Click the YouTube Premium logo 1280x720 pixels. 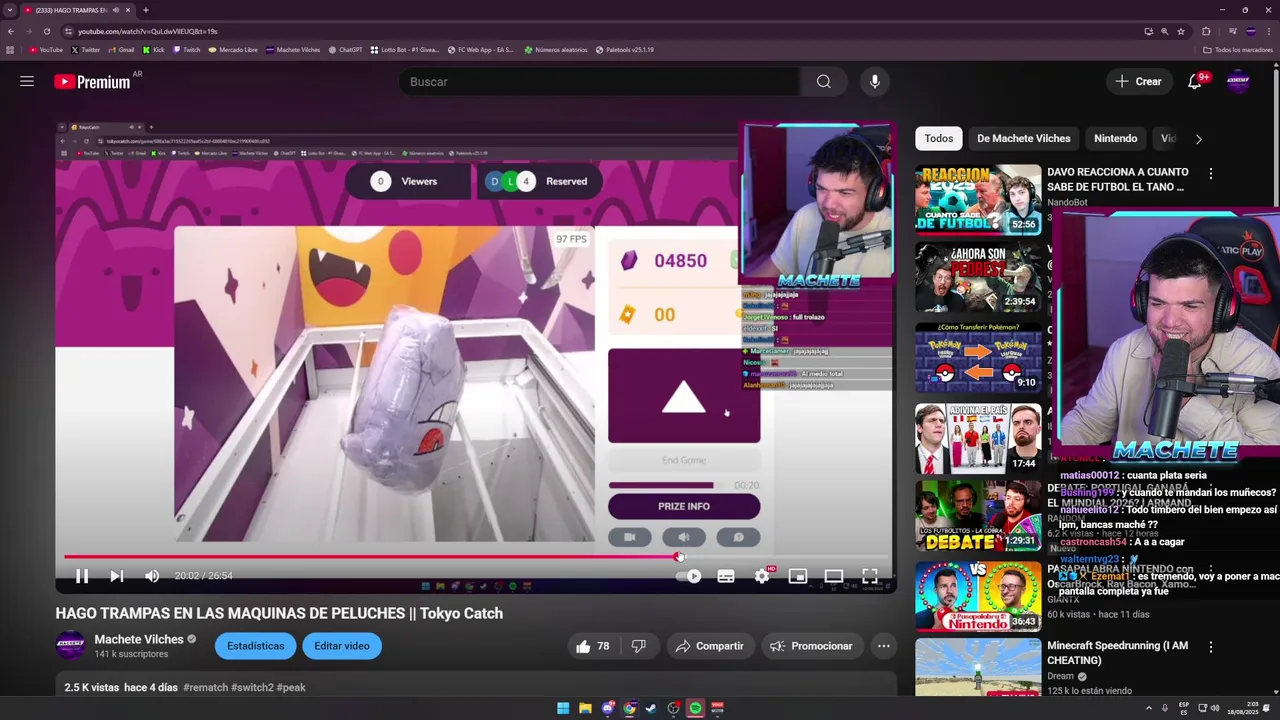tap(92, 82)
